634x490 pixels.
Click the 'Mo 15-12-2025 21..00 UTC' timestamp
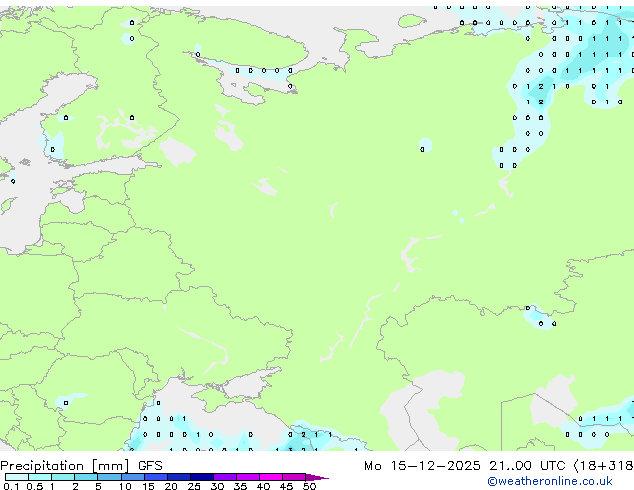[x=465, y=466]
